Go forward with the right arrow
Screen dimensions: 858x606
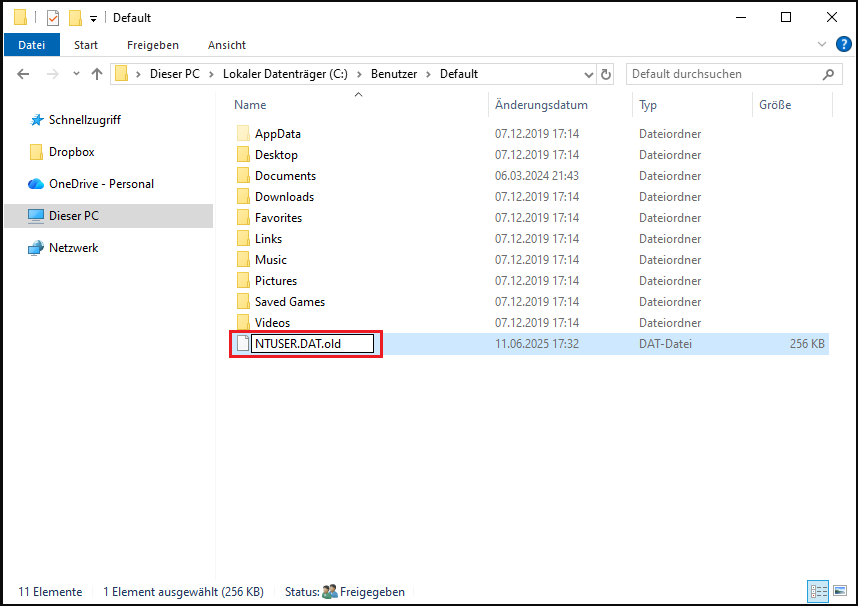click(53, 74)
